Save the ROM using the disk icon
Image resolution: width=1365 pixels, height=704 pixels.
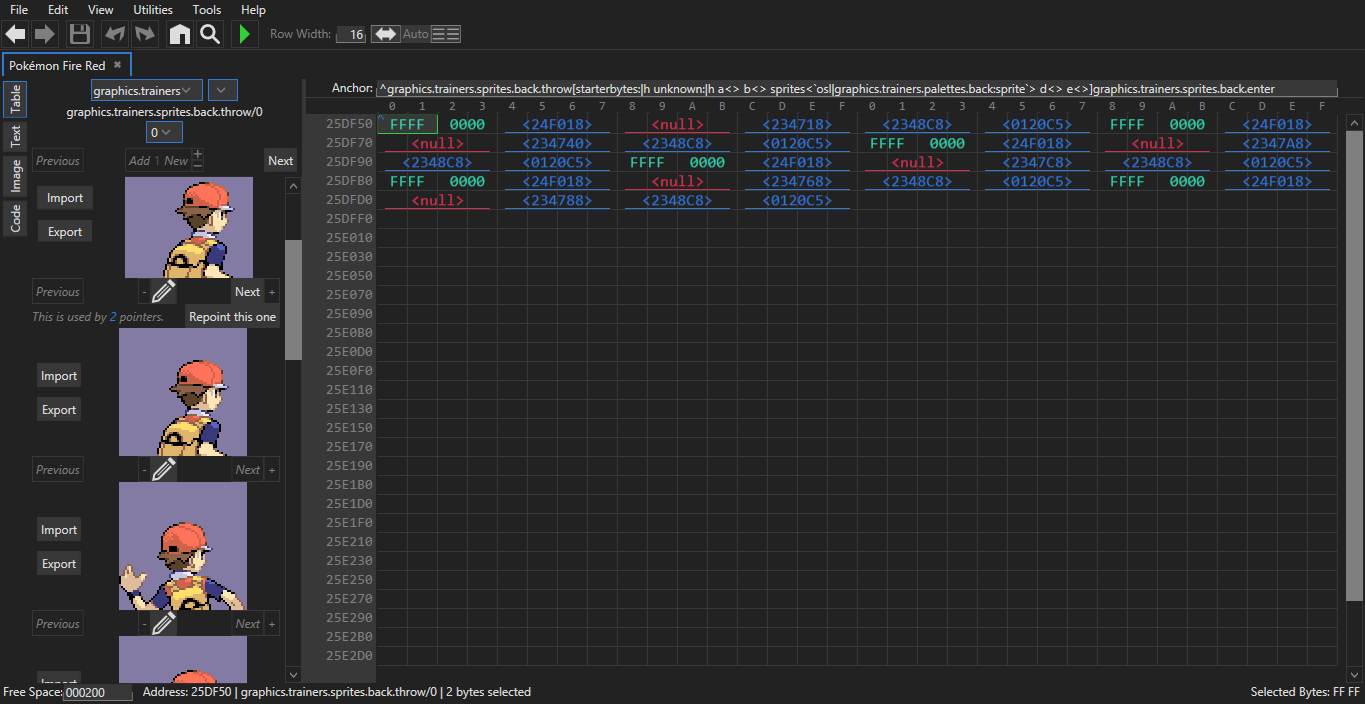79,33
